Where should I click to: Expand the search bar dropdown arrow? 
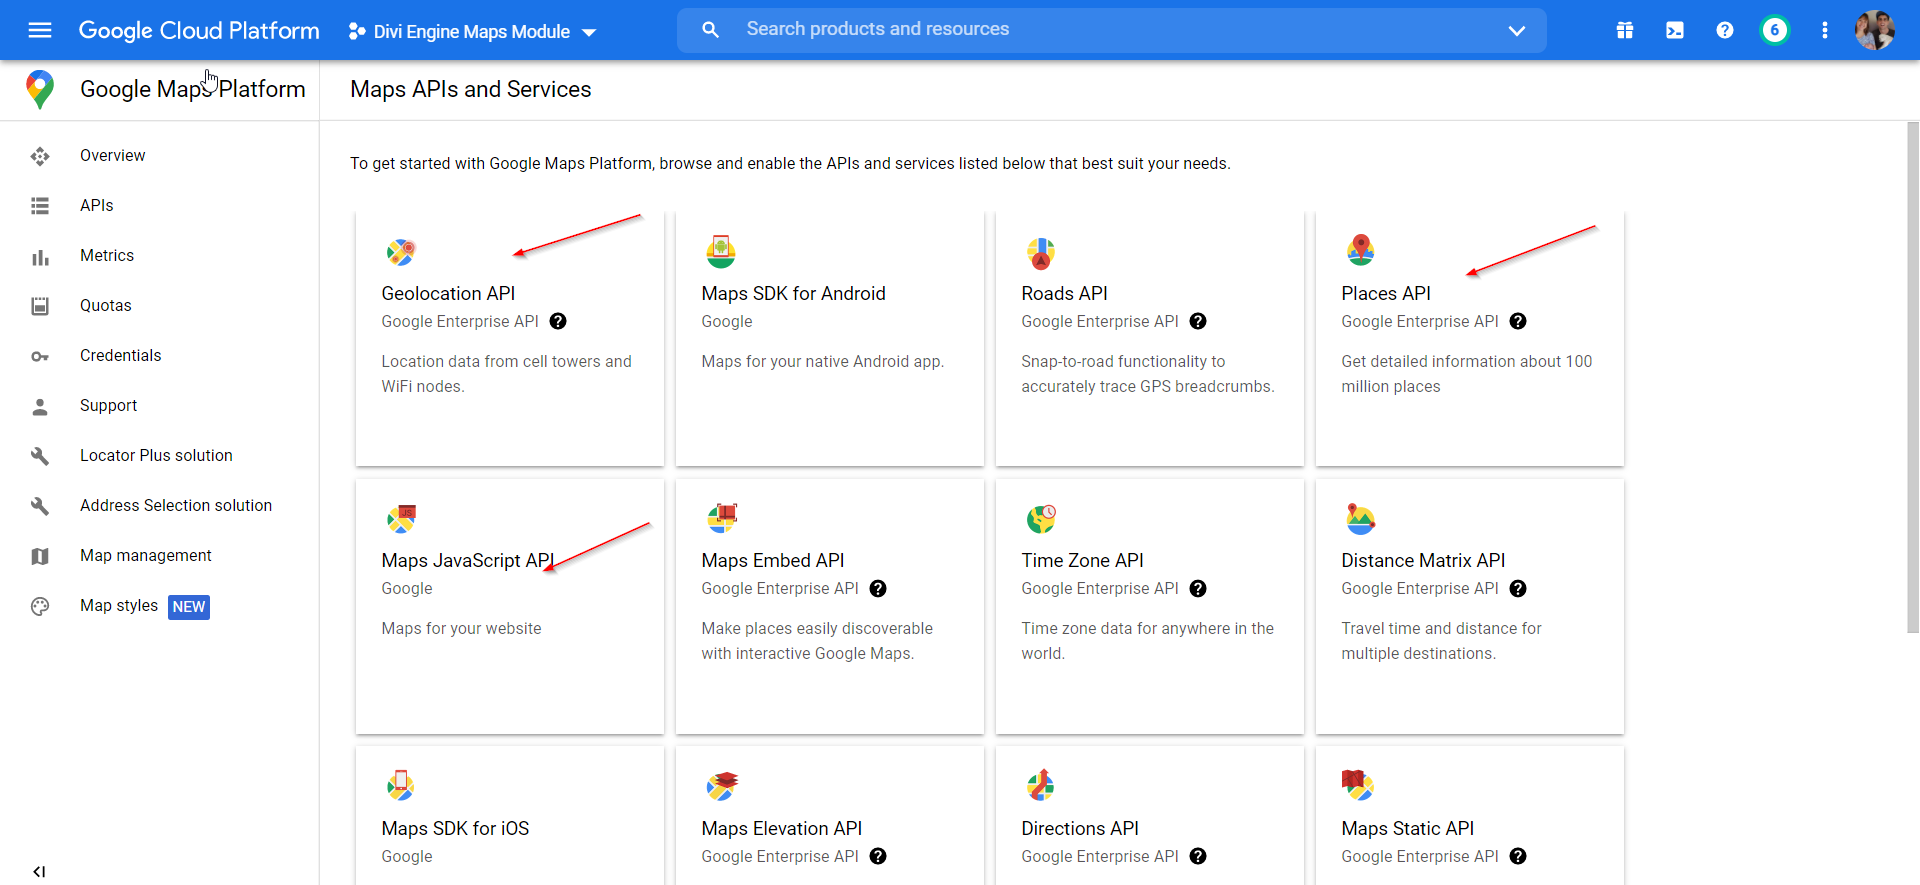1517,30
